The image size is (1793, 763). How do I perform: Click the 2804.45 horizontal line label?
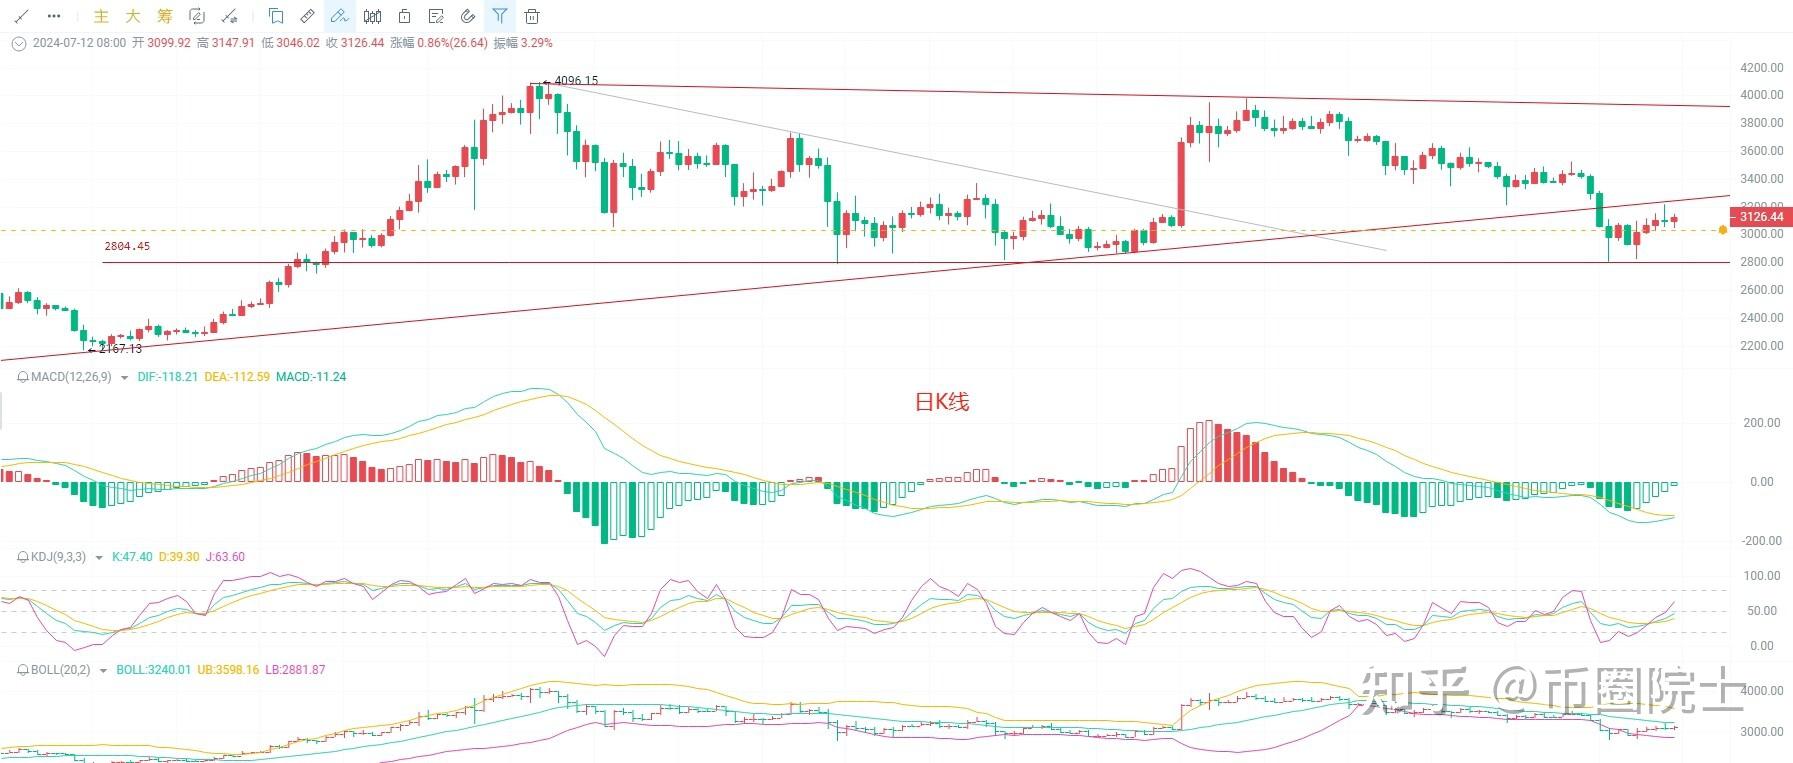pos(127,246)
